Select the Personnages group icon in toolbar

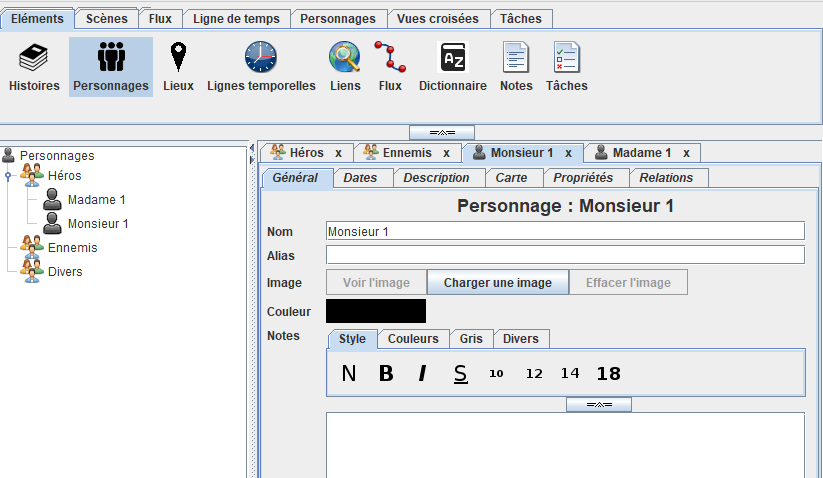[111, 57]
